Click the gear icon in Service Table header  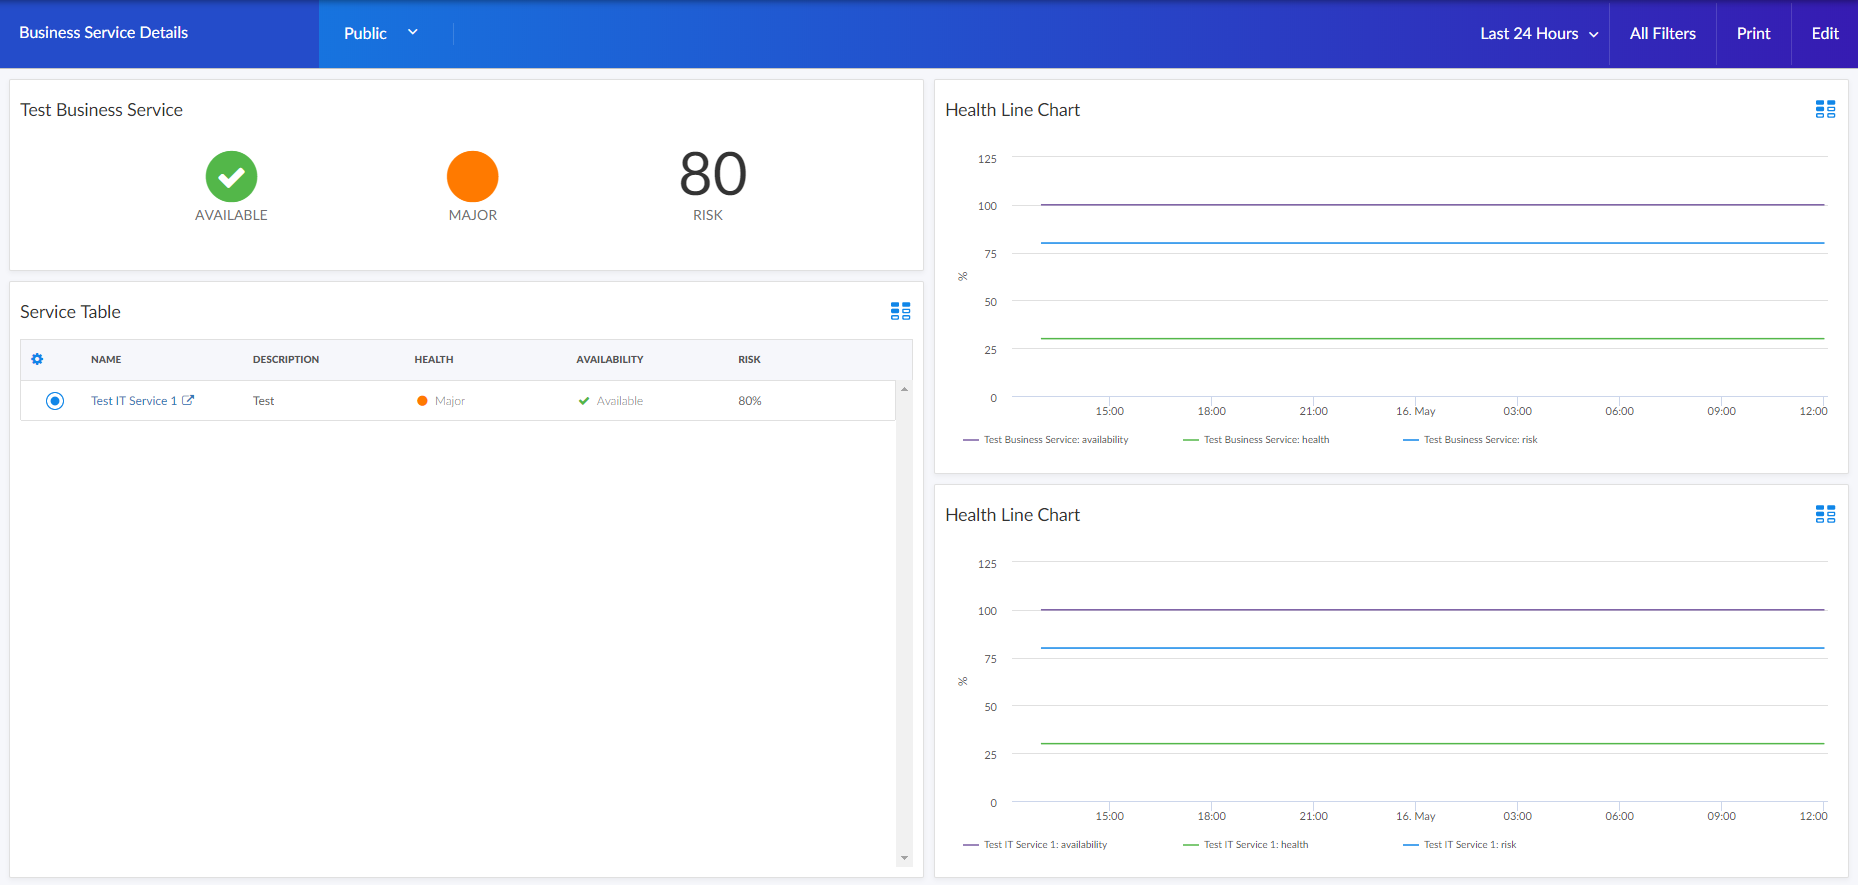click(38, 359)
